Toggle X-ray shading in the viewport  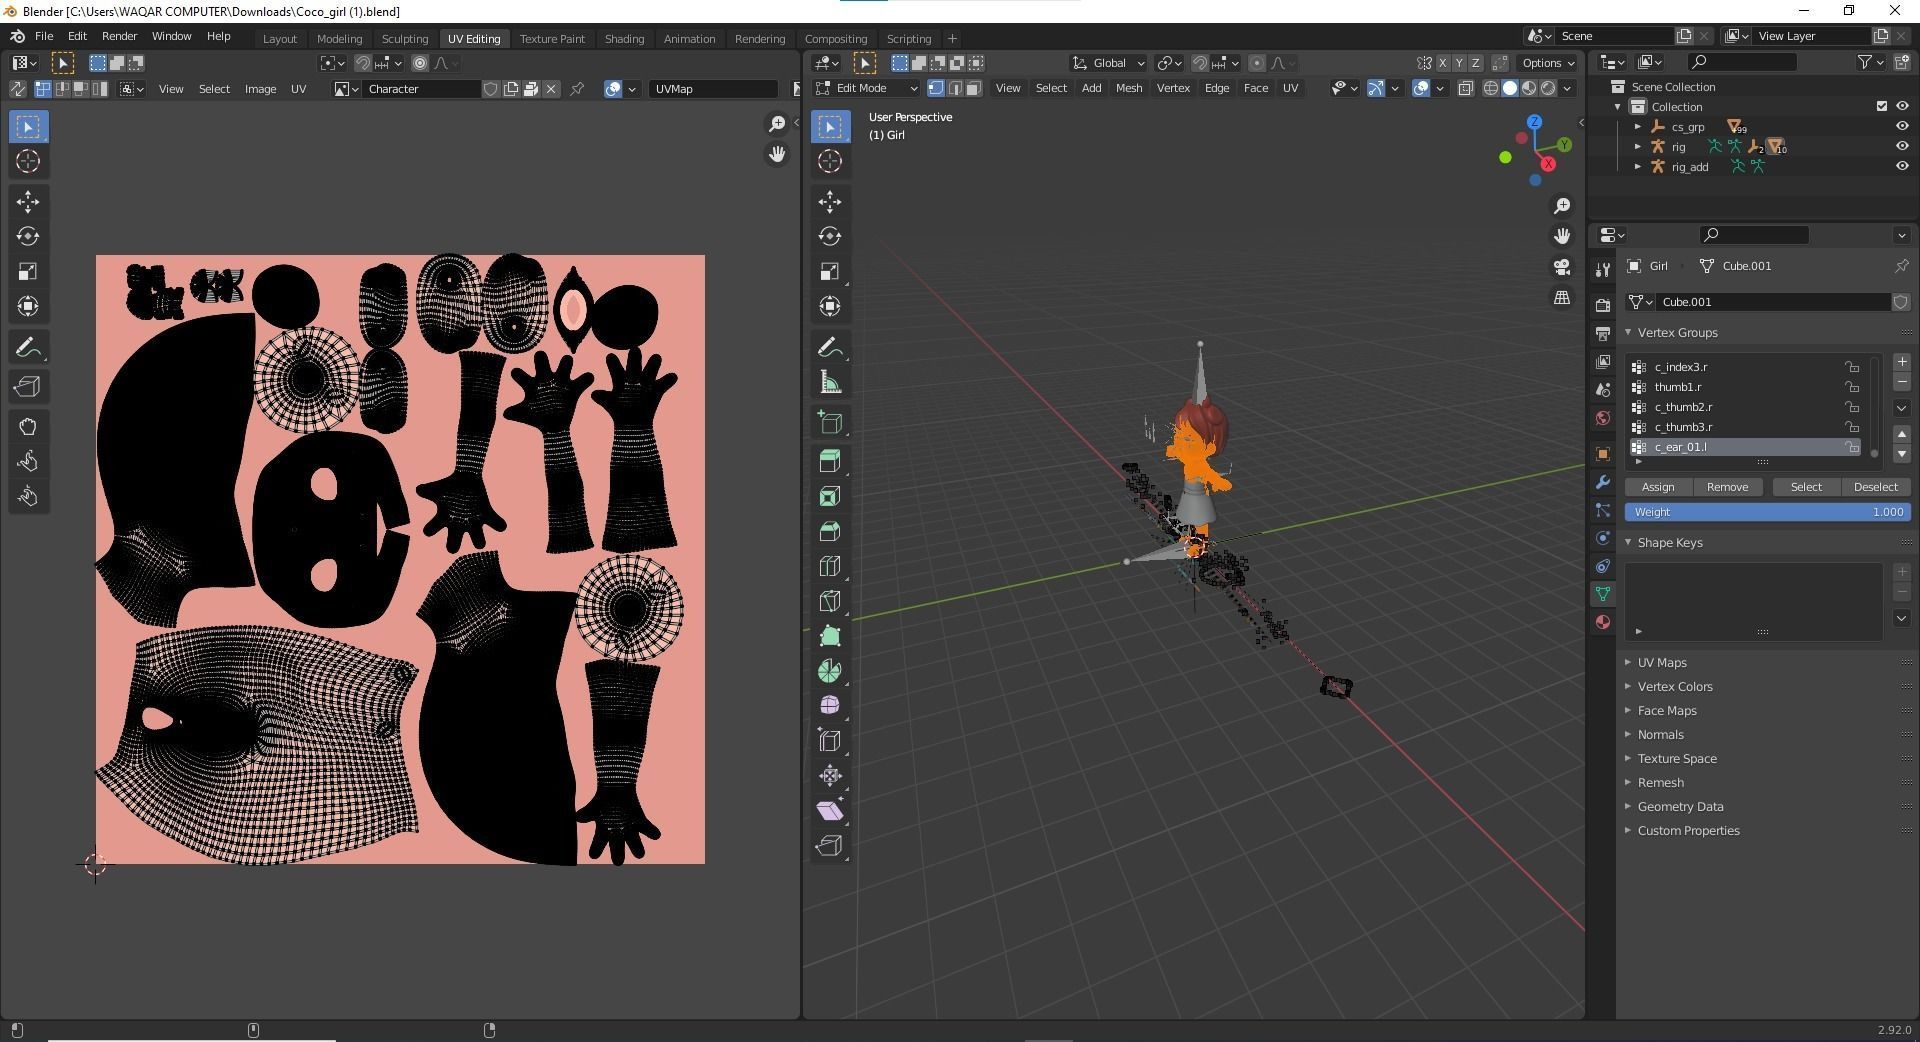click(1466, 88)
